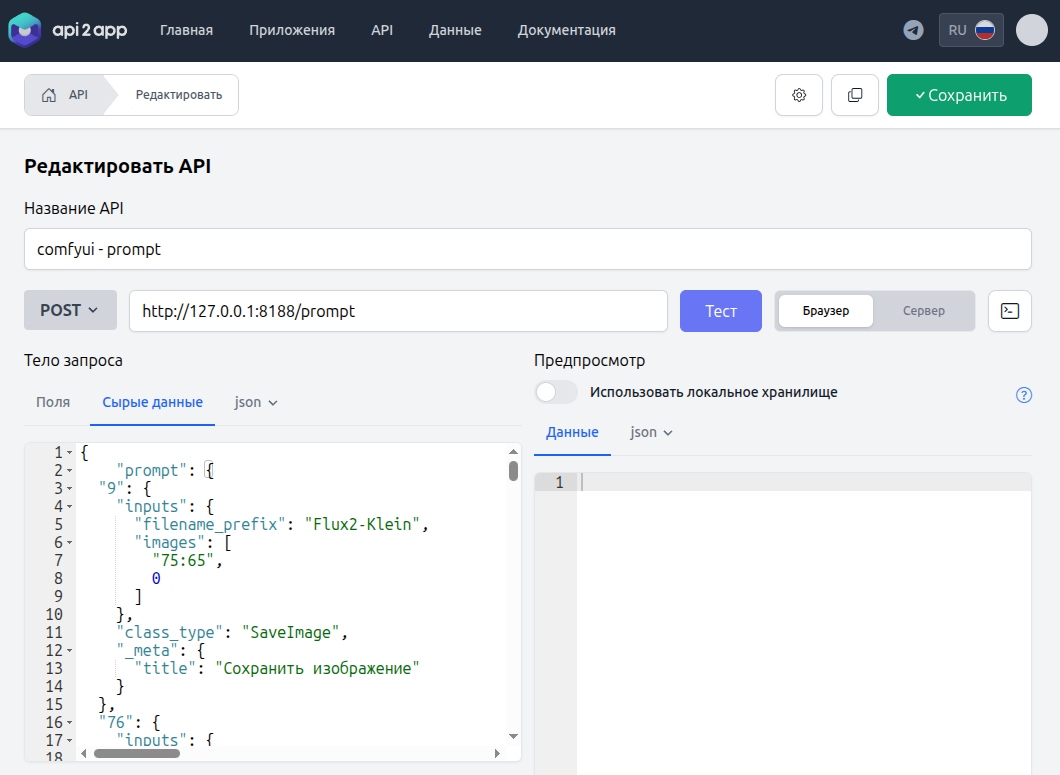
Task: Open Данные in top navigation
Action: click(x=455, y=30)
